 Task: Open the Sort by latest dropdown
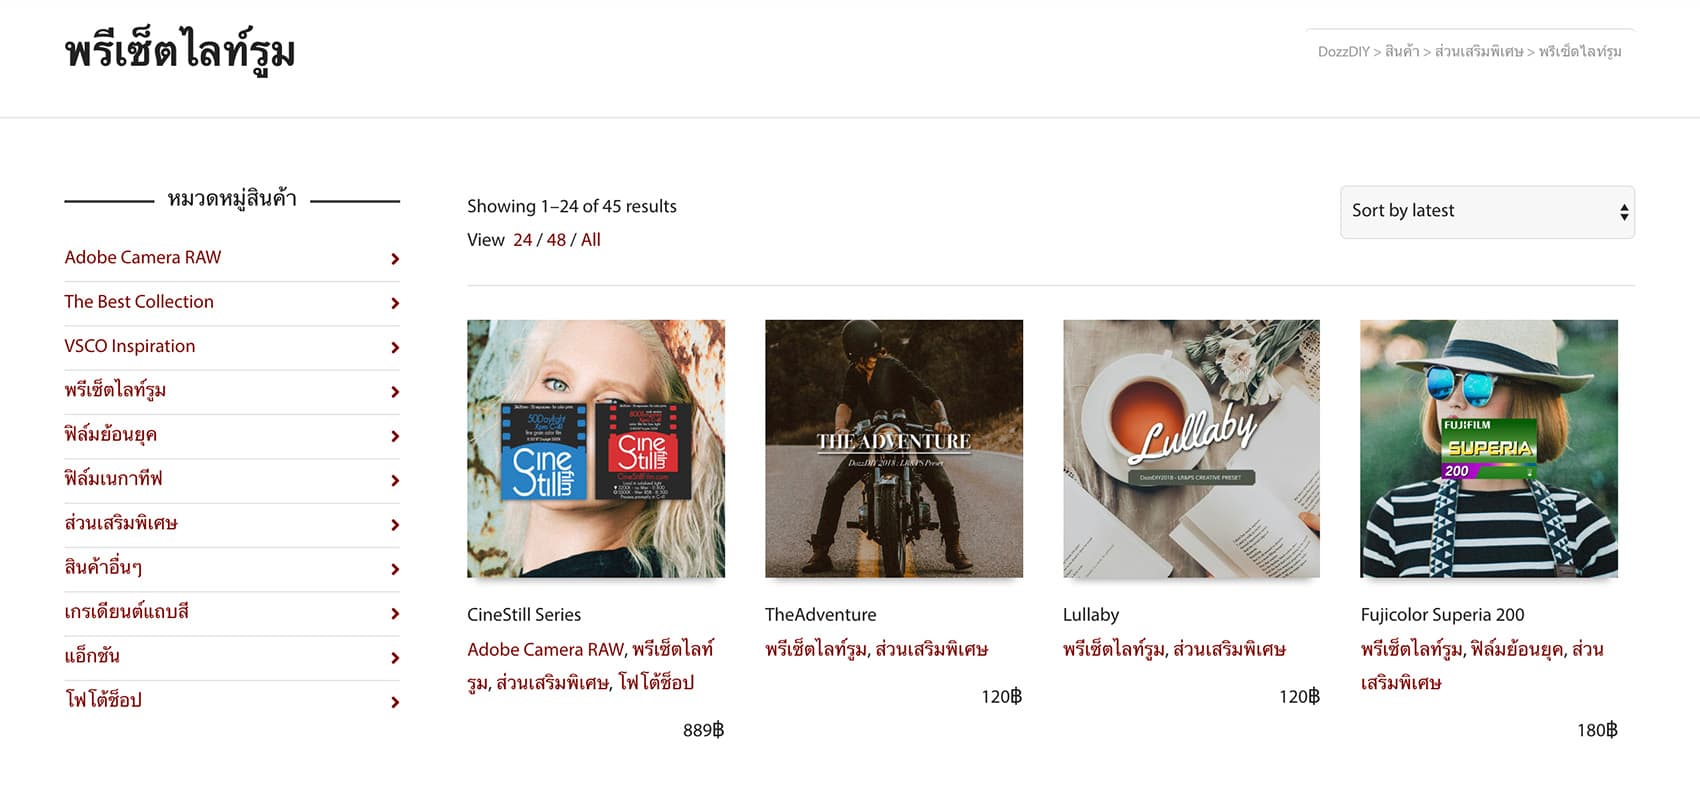point(1487,211)
